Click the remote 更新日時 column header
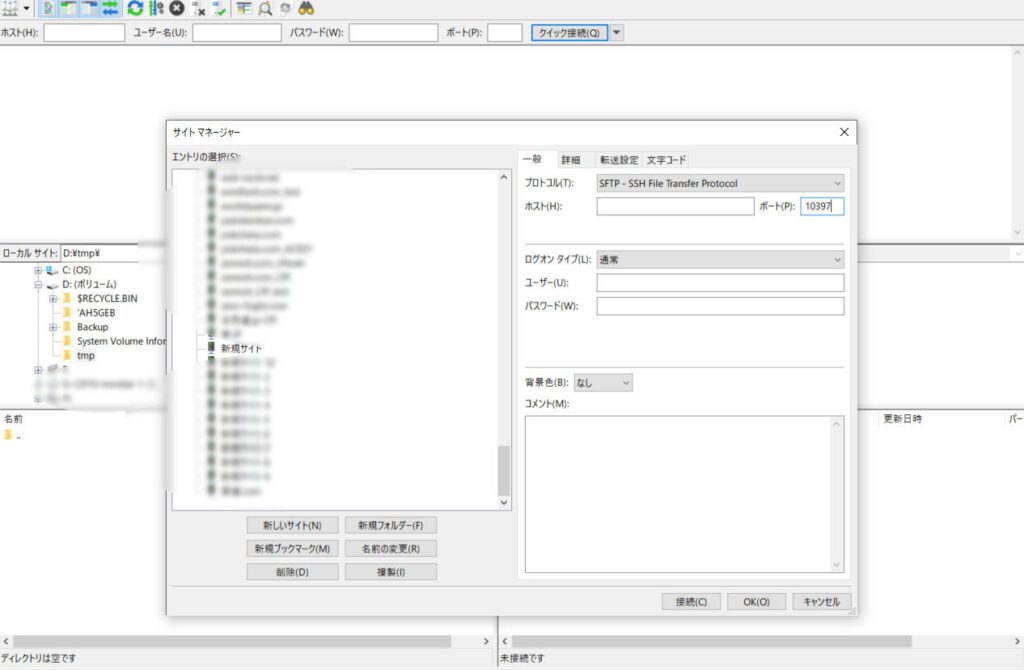This screenshot has width=1024, height=670. [x=902, y=419]
